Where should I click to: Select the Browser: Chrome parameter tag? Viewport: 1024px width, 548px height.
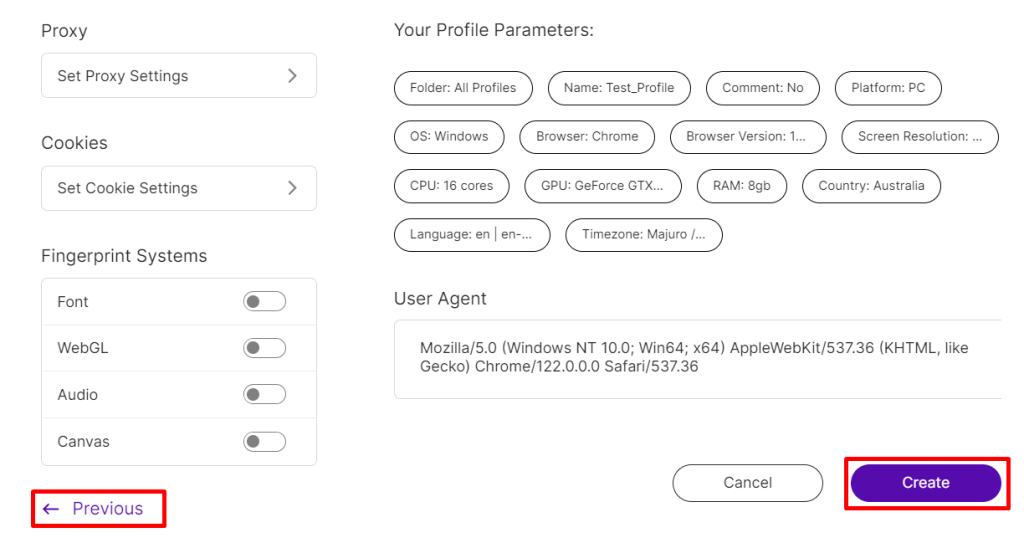[587, 137]
